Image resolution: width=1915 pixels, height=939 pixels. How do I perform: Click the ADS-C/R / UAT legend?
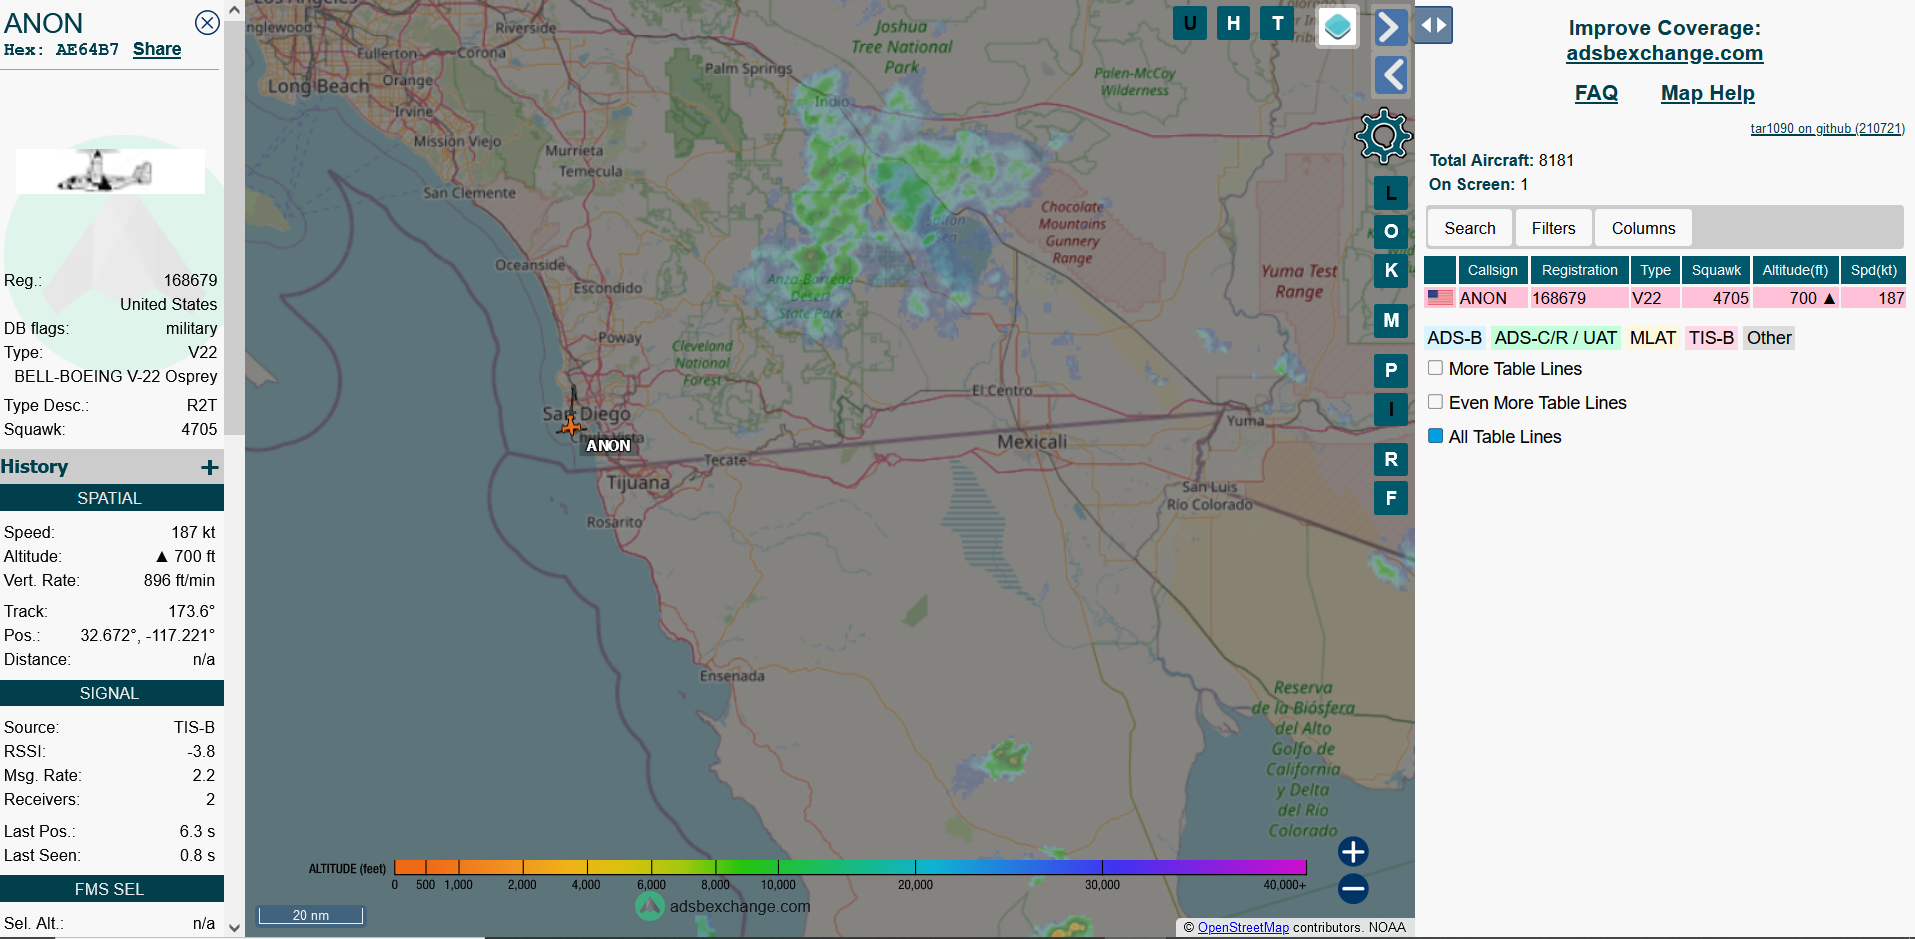click(x=1555, y=338)
